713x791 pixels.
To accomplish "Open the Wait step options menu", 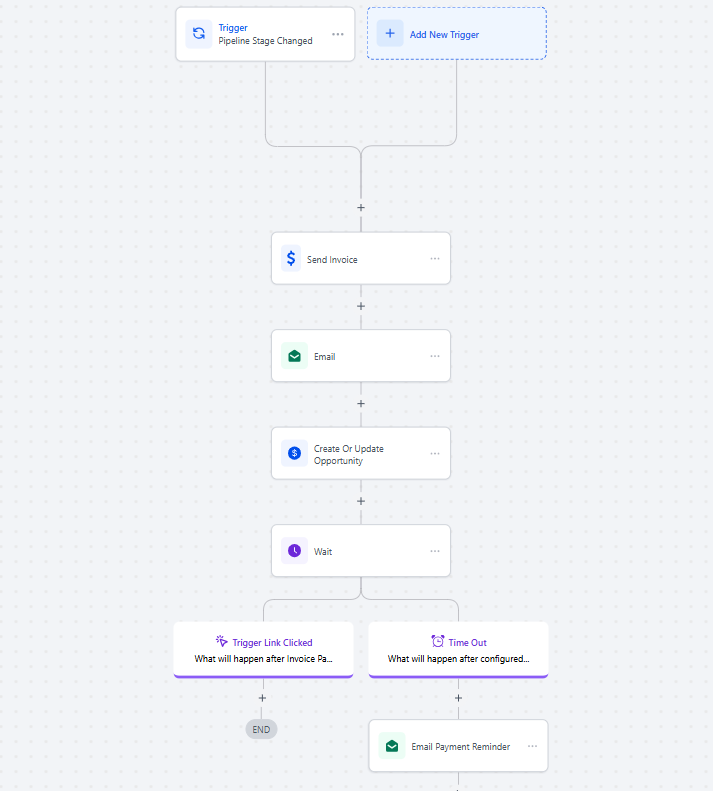I will coord(435,551).
